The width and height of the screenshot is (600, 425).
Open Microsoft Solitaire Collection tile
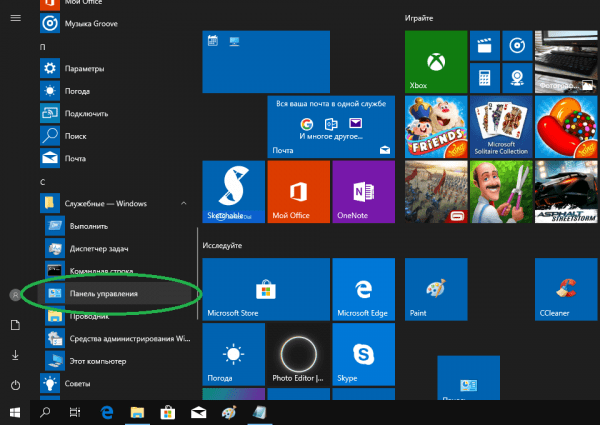coord(501,127)
